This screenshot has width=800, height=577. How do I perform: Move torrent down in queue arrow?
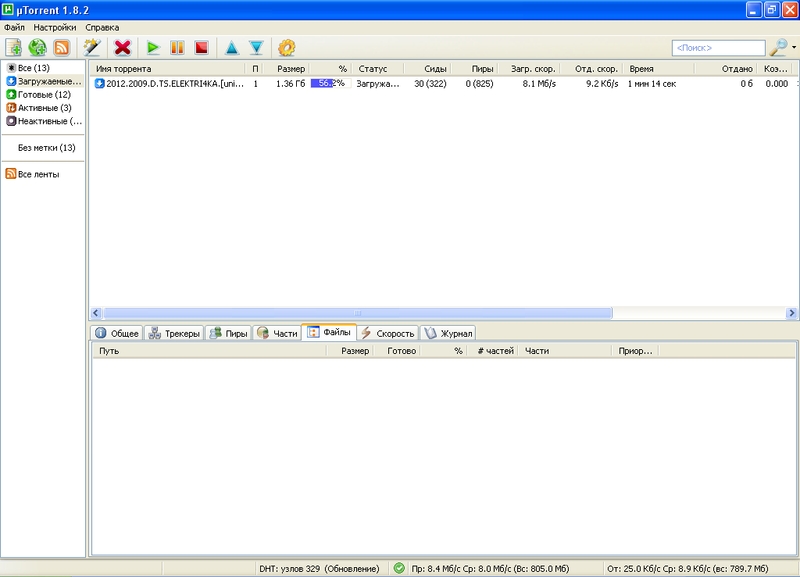[256, 48]
